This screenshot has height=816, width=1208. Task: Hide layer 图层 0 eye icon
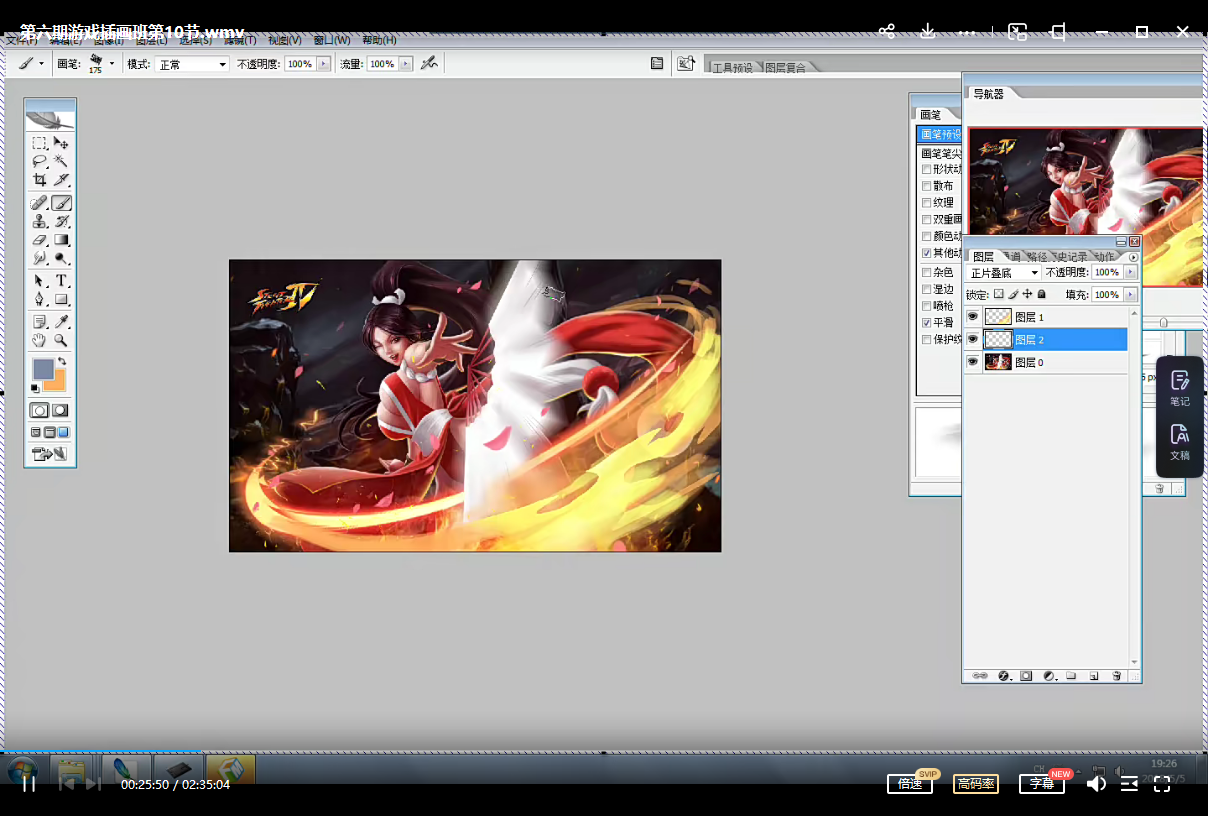point(972,362)
